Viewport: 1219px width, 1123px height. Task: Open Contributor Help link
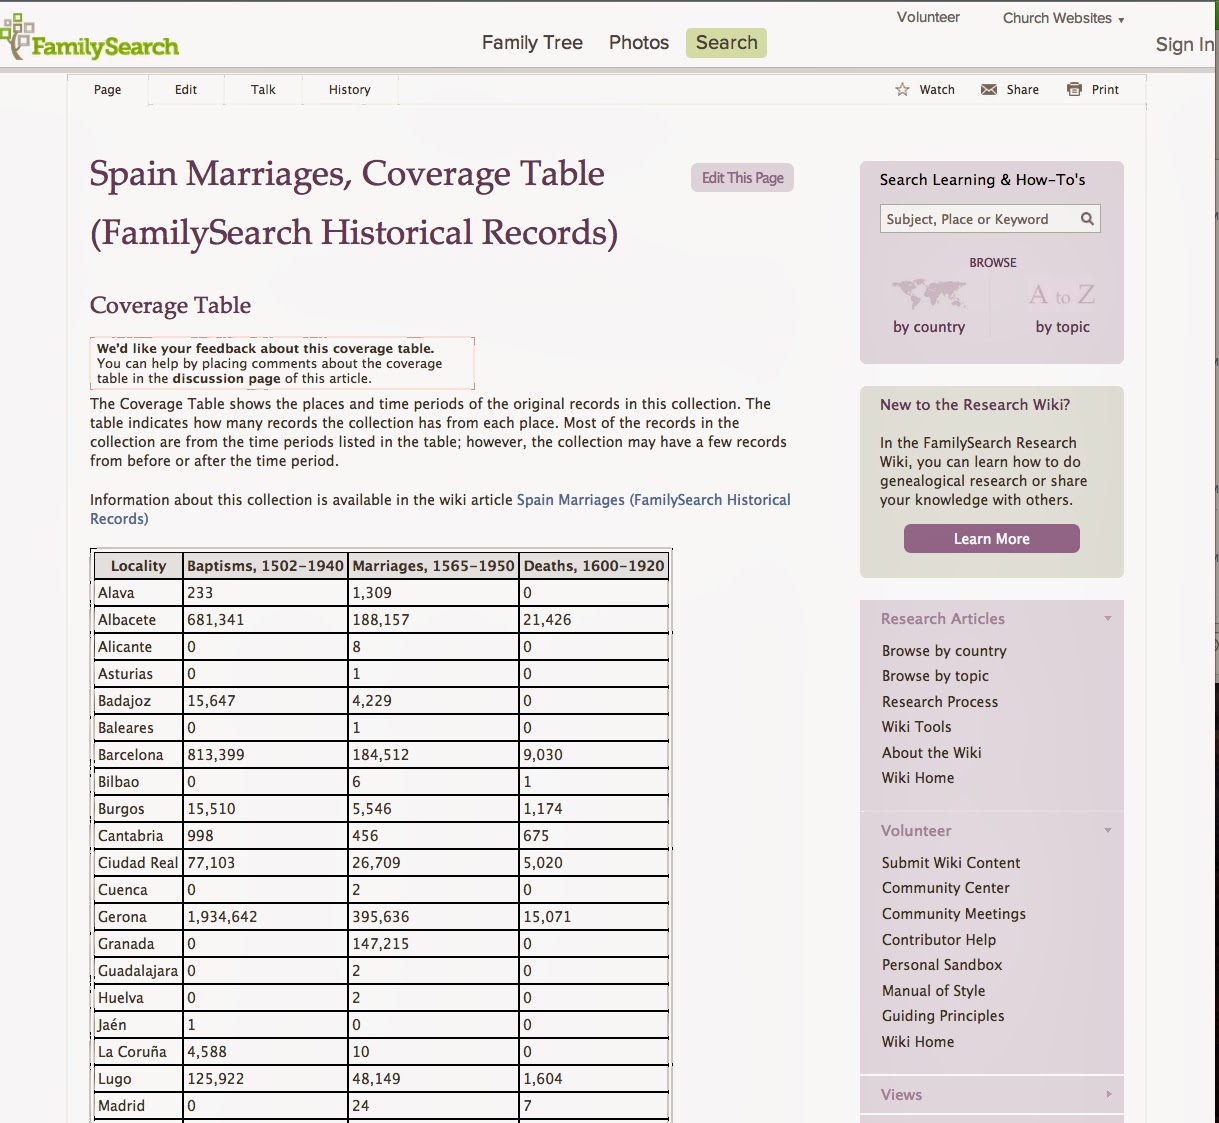tap(939, 940)
